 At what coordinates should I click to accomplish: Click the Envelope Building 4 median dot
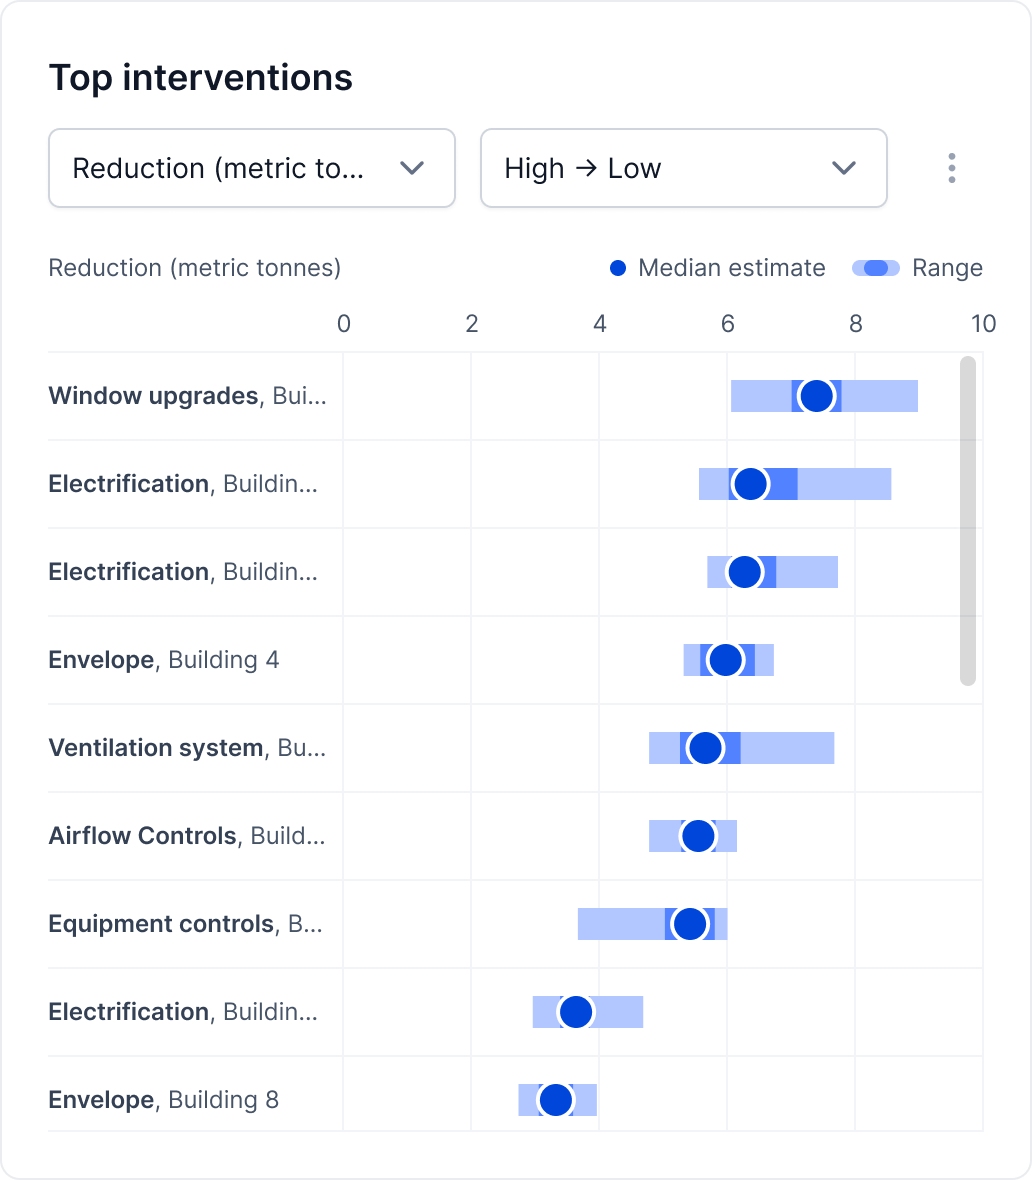coord(725,660)
